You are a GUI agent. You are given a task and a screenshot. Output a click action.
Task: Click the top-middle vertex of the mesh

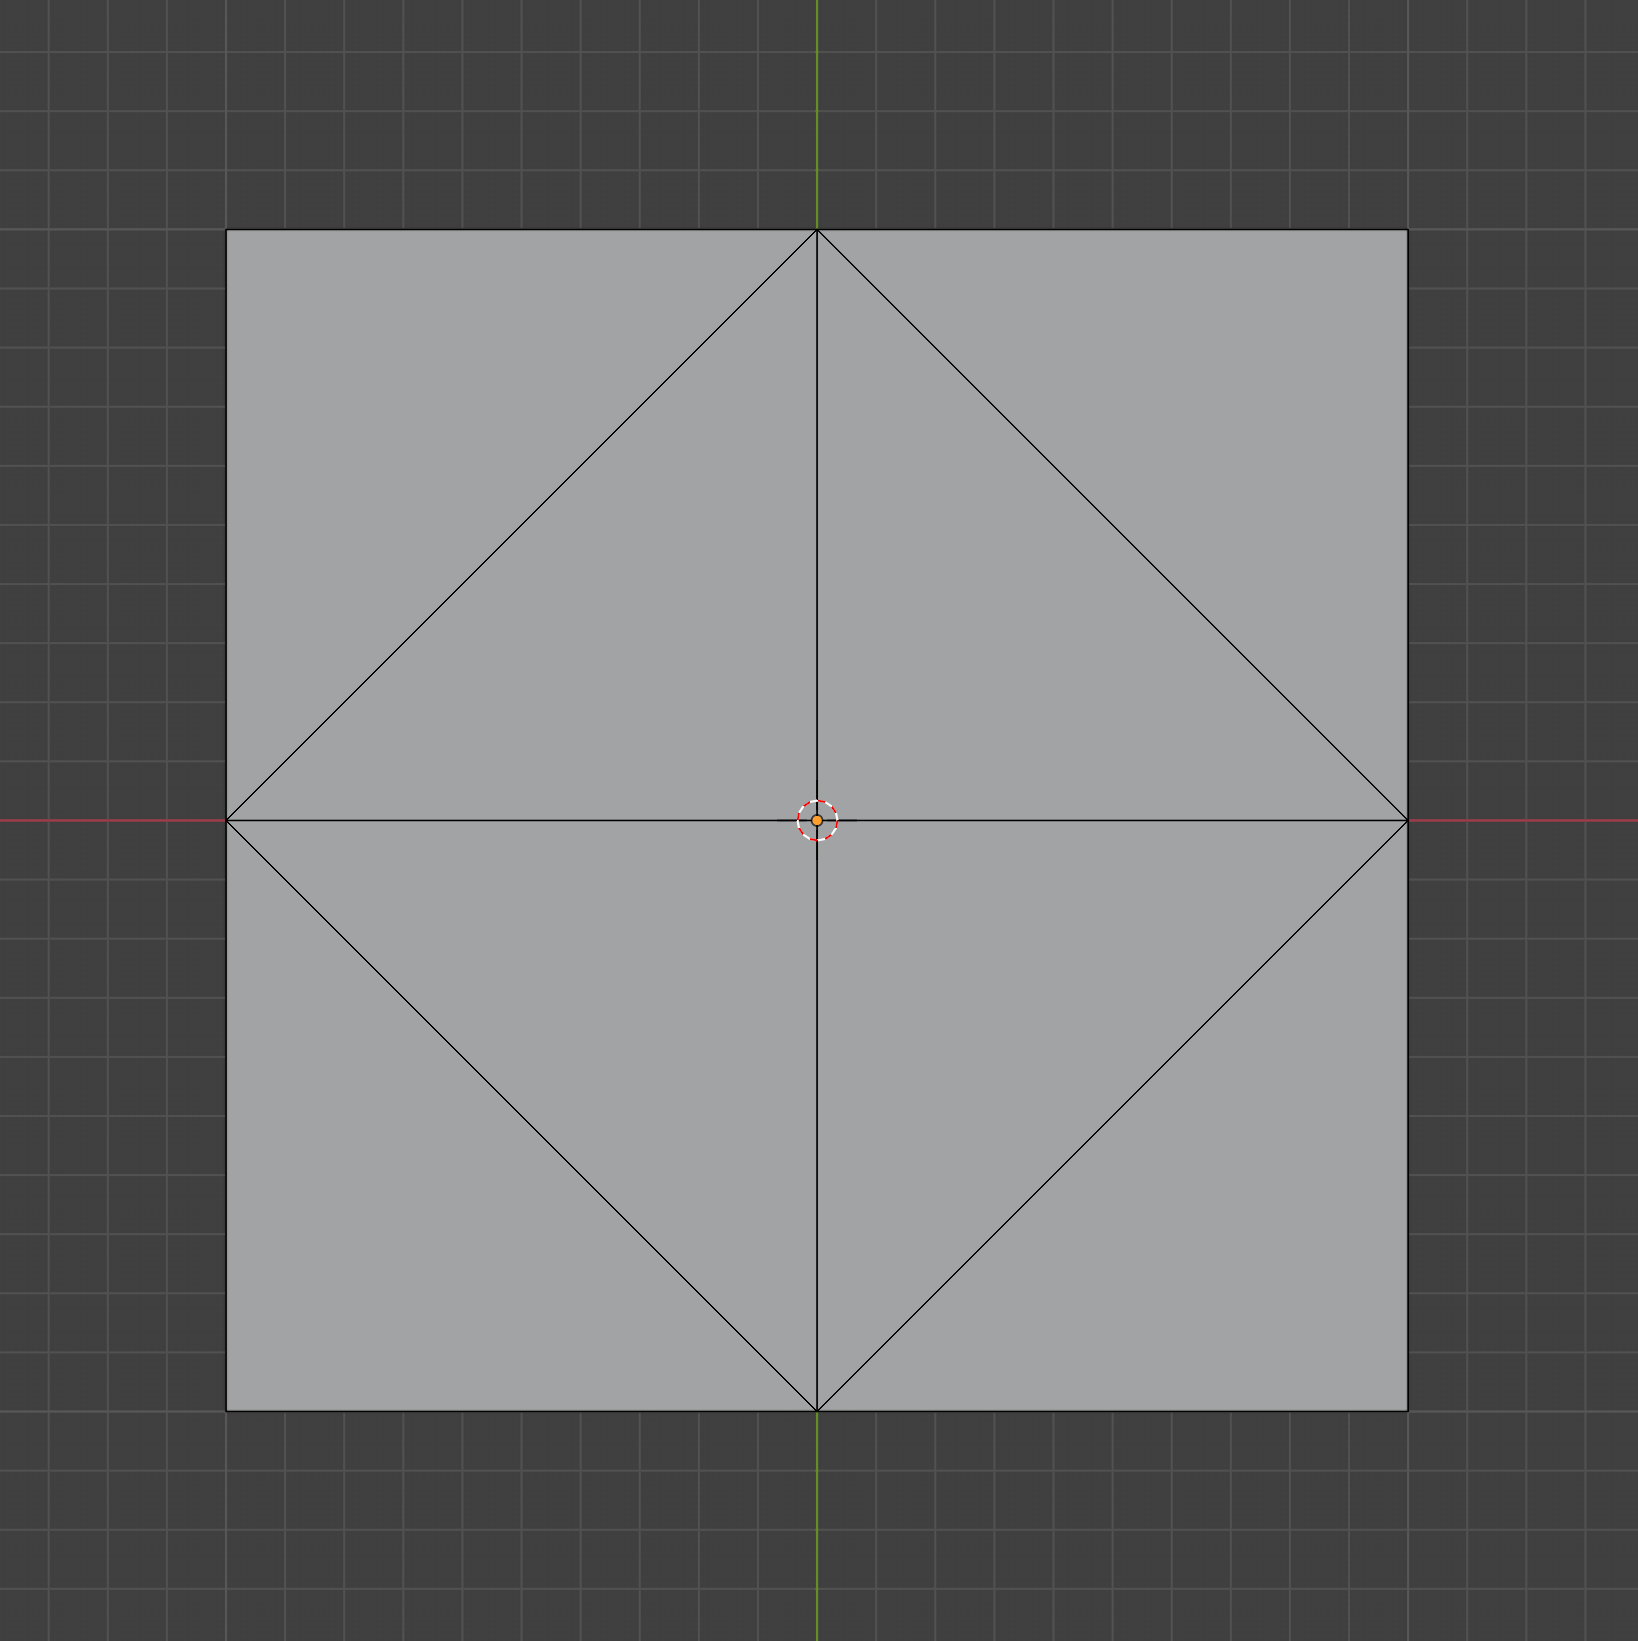[817, 228]
